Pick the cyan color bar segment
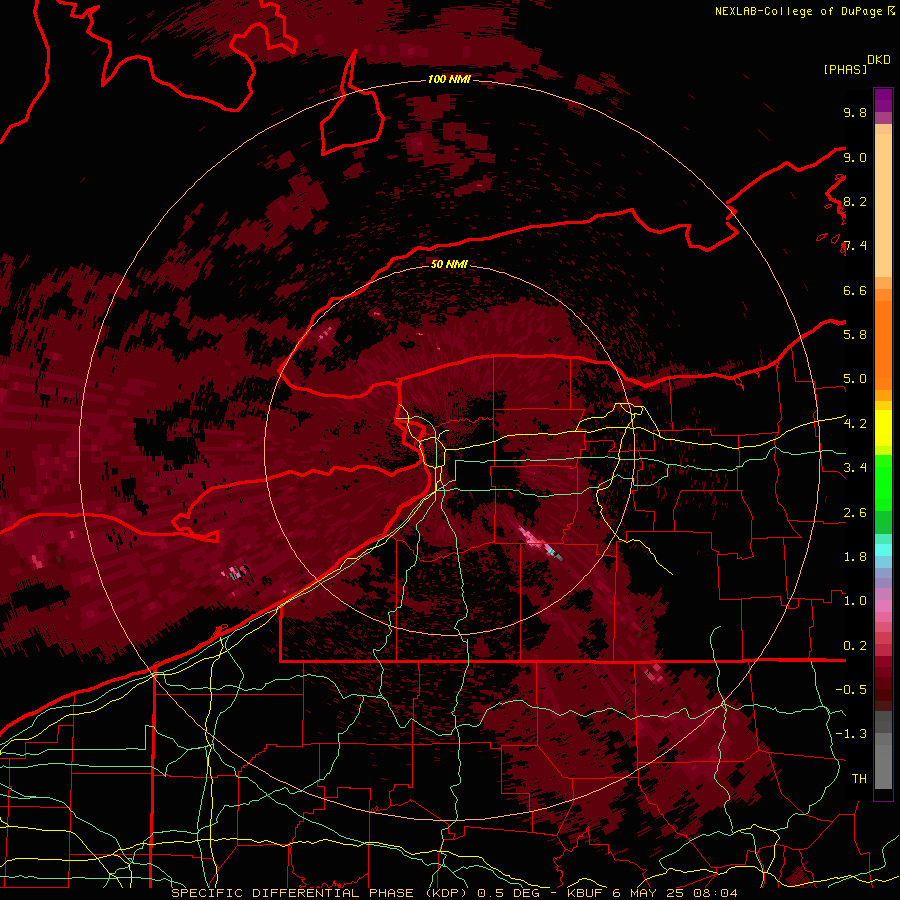The image size is (900, 900). pos(883,549)
